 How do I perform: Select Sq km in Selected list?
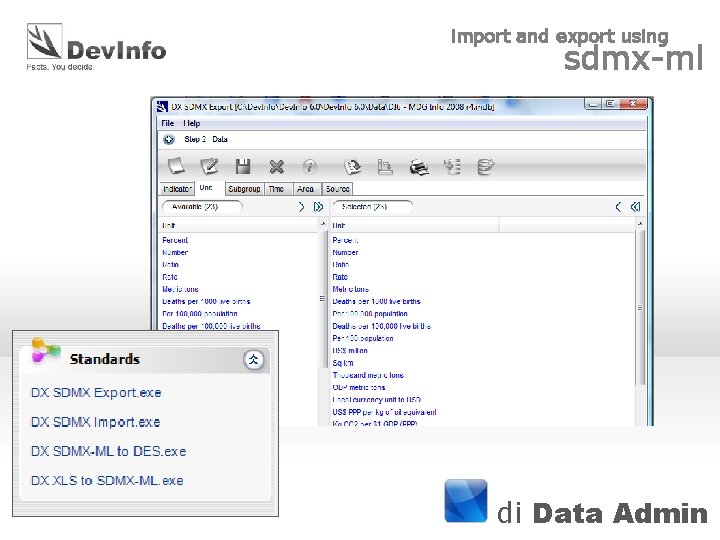343,363
